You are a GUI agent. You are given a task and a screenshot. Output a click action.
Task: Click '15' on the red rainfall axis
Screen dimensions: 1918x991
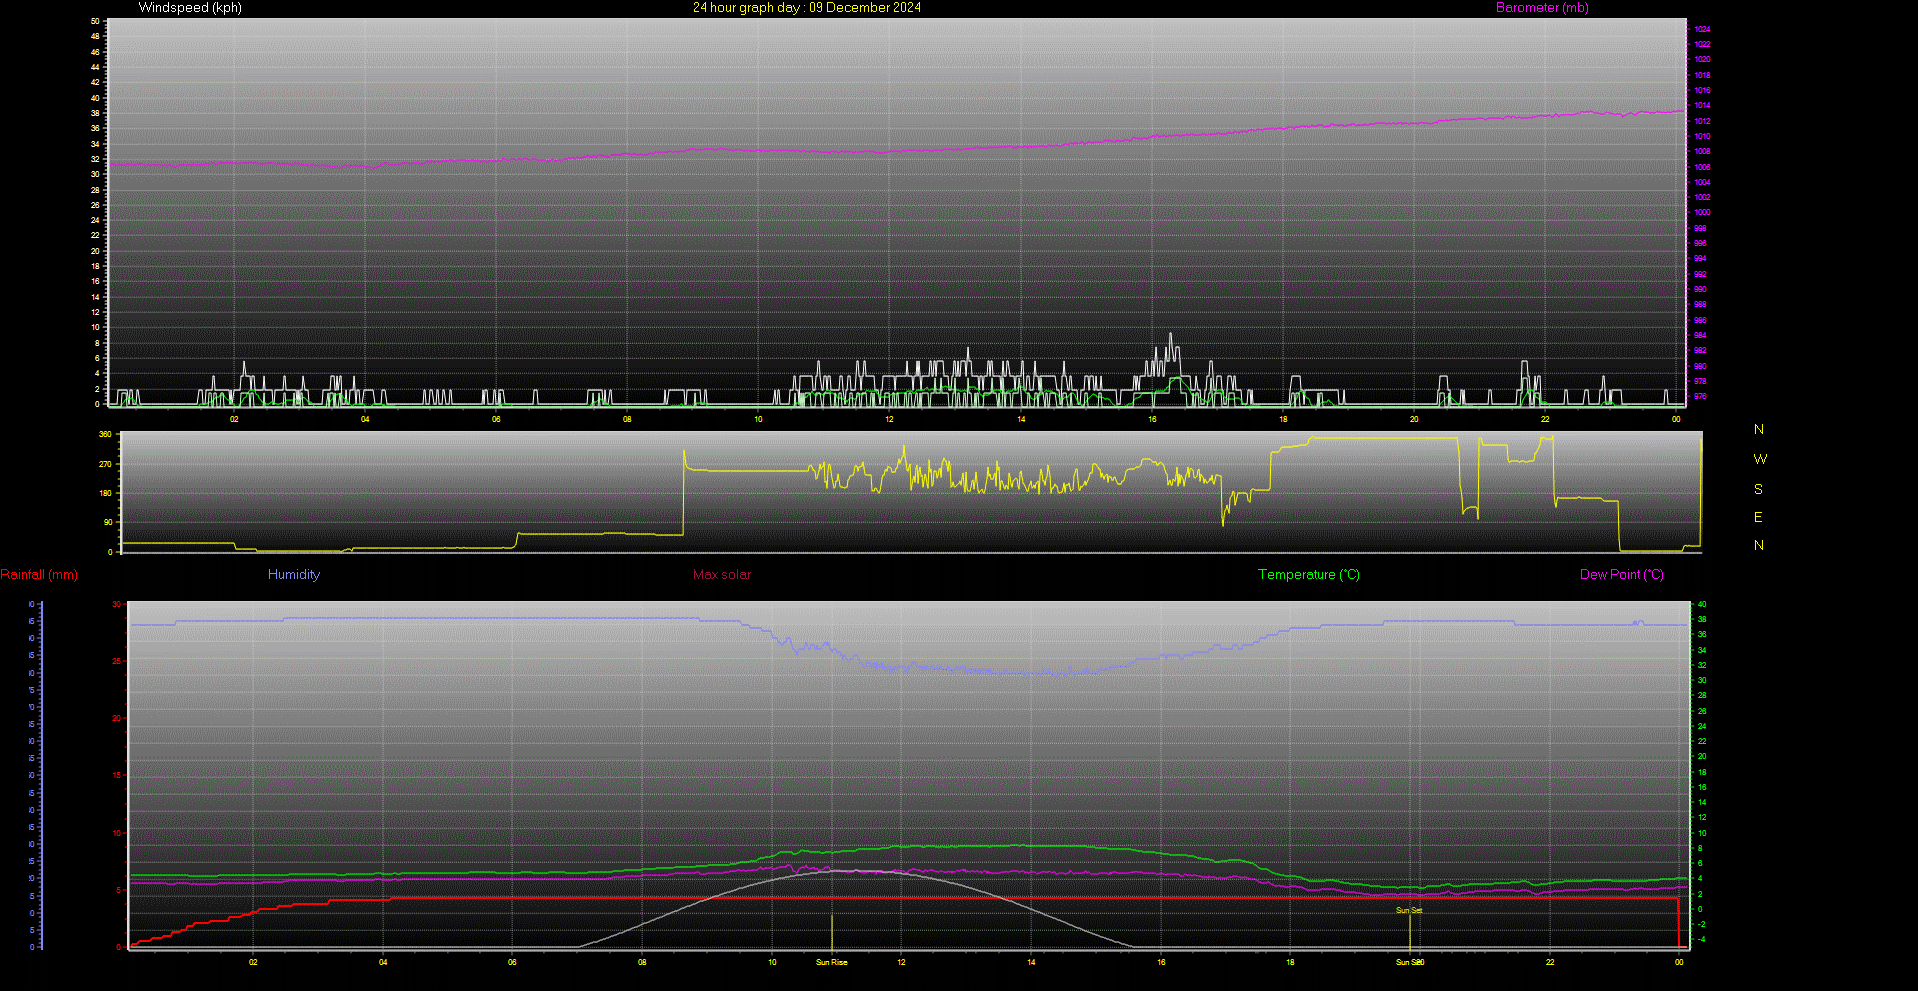pyautogui.click(x=117, y=776)
